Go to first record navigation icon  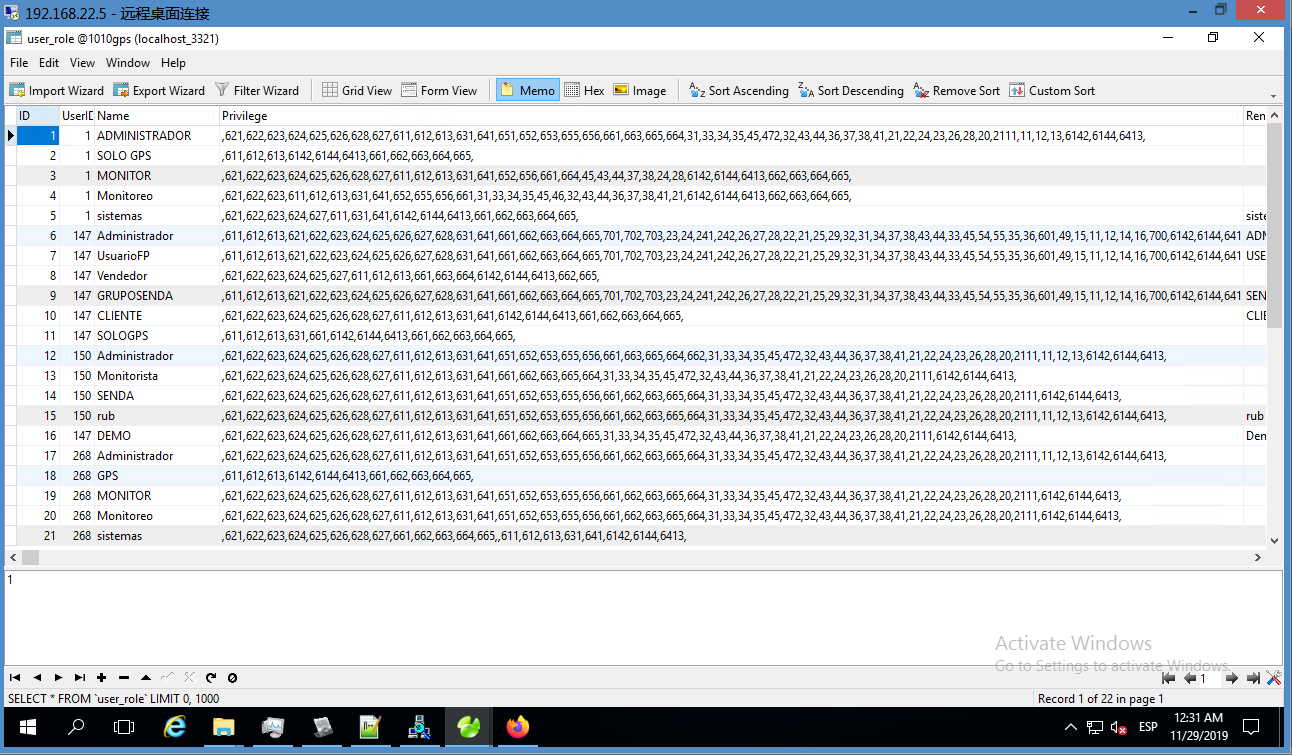pos(15,678)
